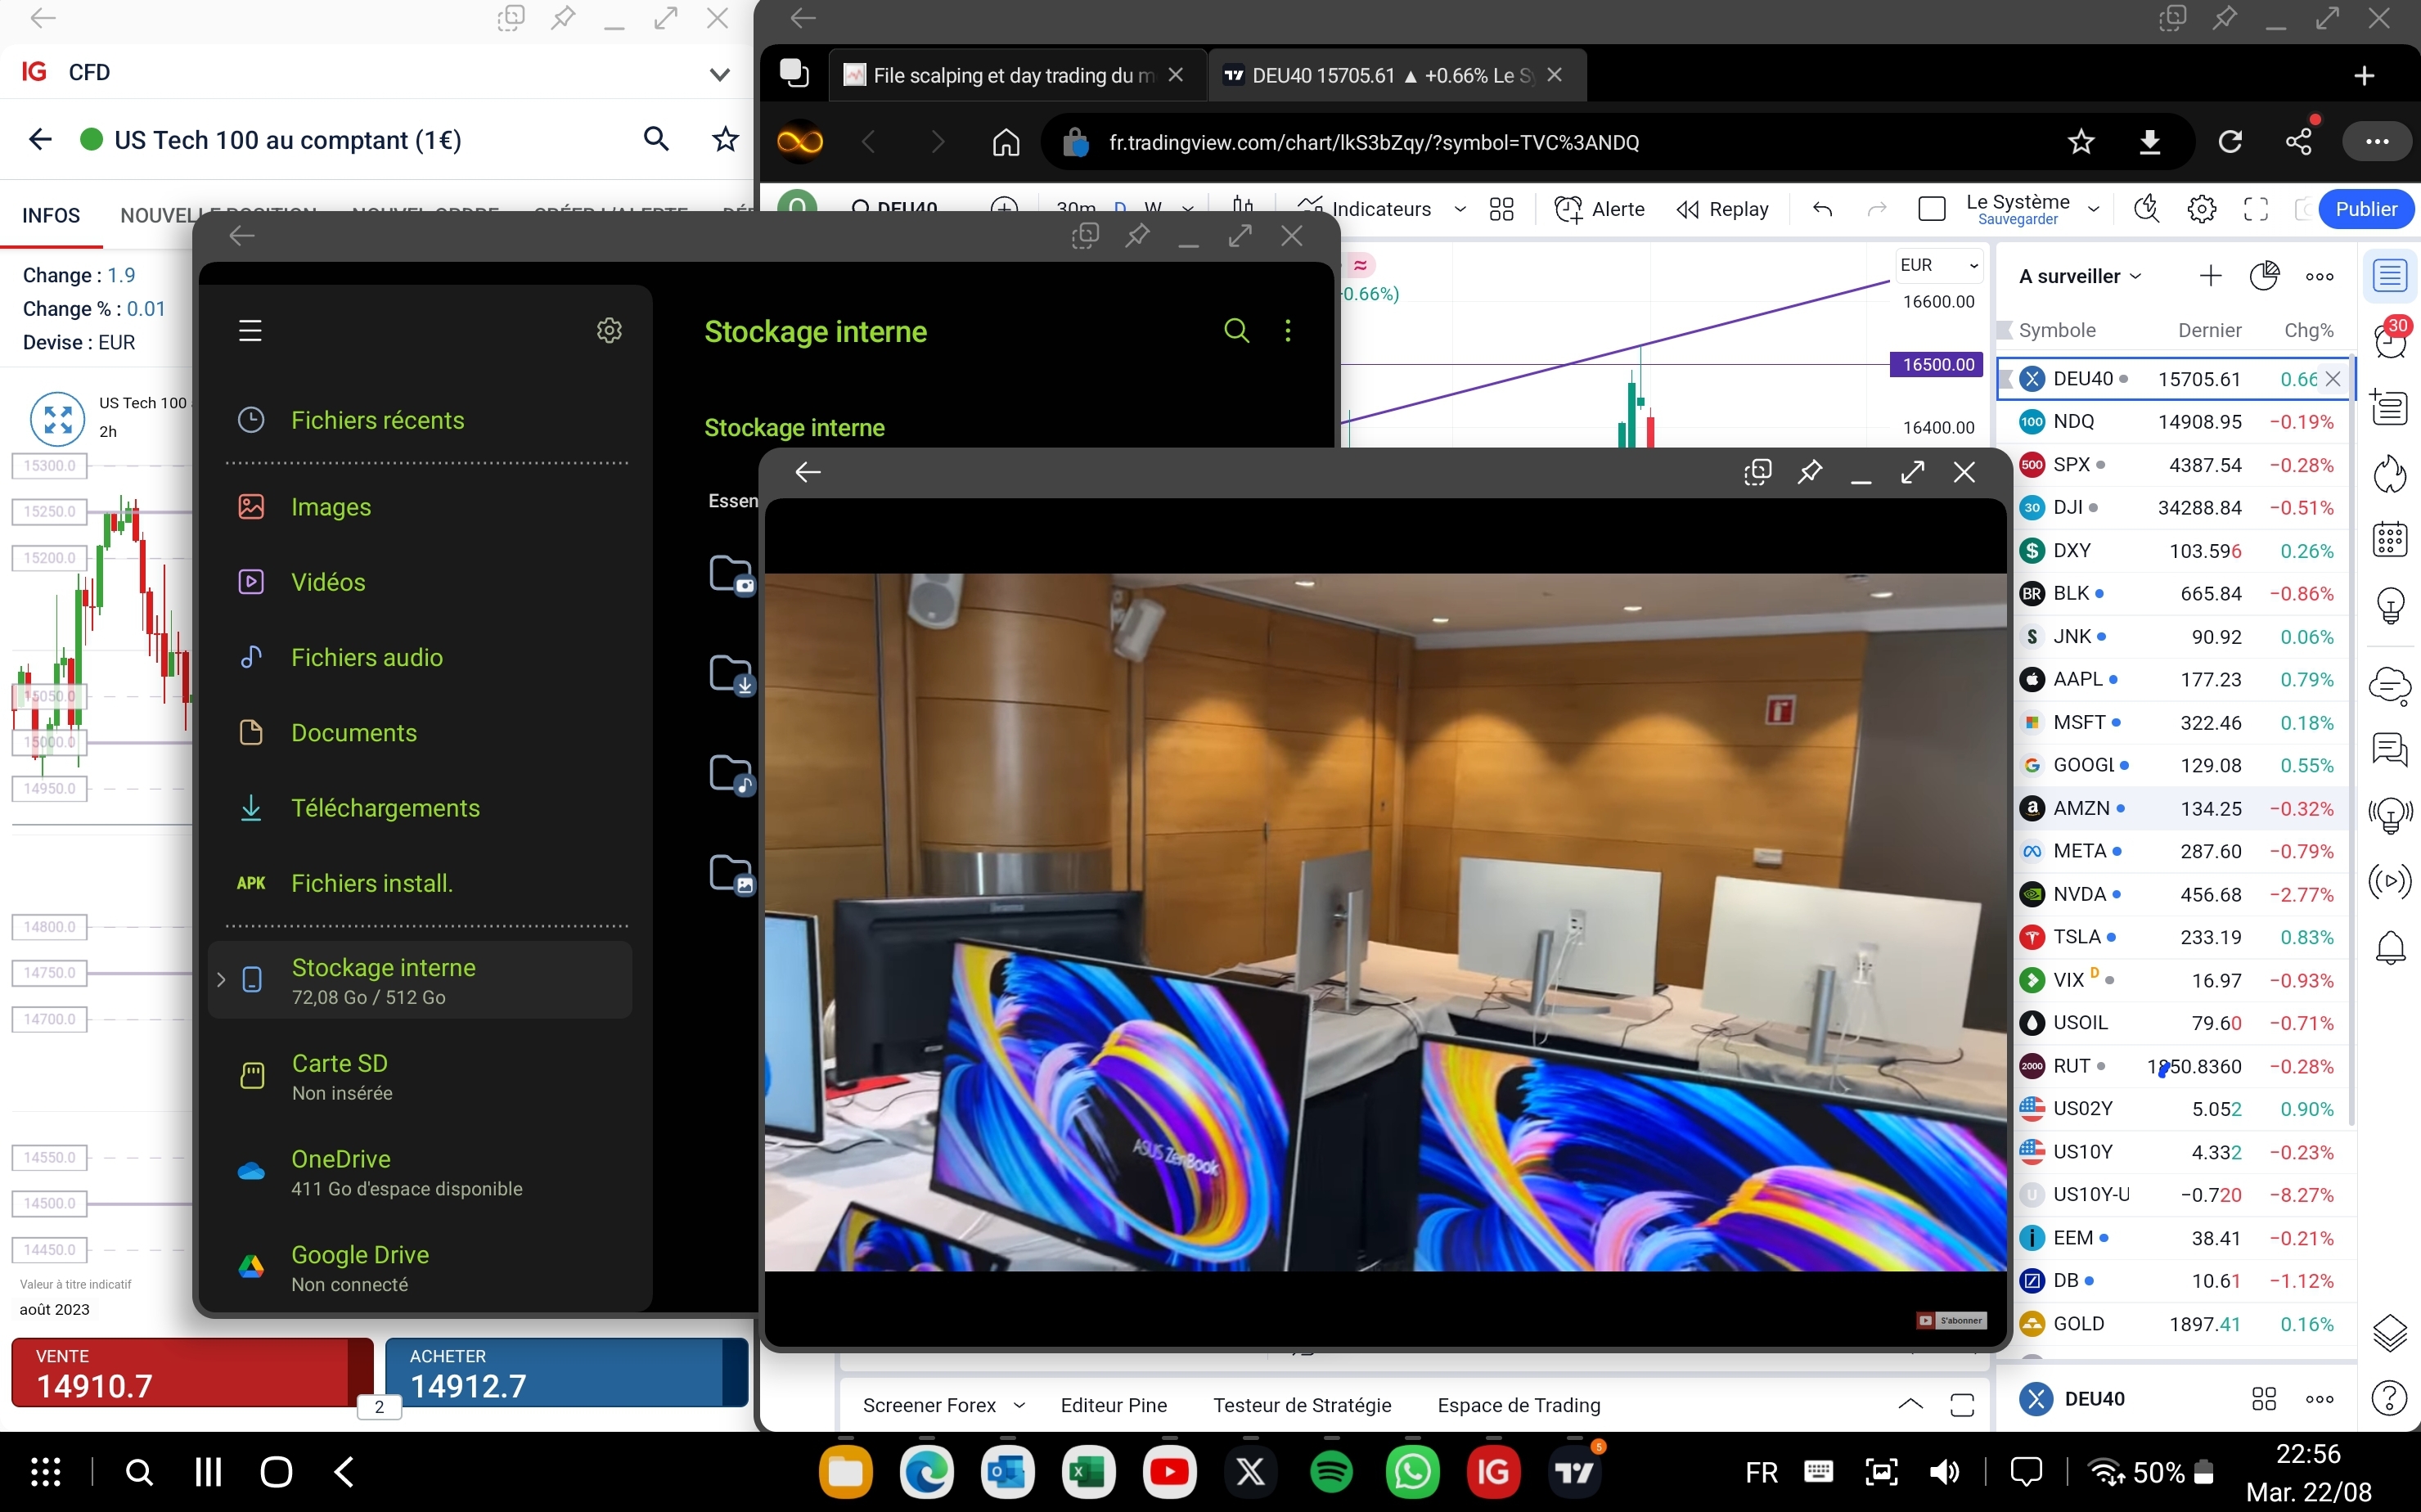Search inside Stockage interne
The image size is (2421, 1512).
click(x=1236, y=330)
